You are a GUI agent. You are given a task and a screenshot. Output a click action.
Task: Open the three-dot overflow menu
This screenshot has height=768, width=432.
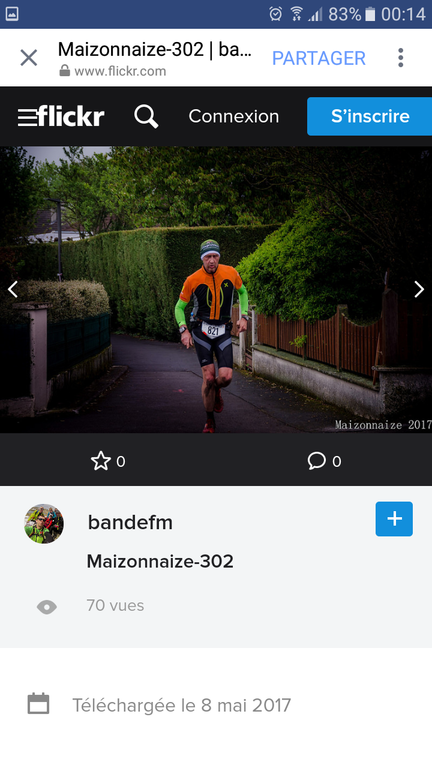coord(401,58)
